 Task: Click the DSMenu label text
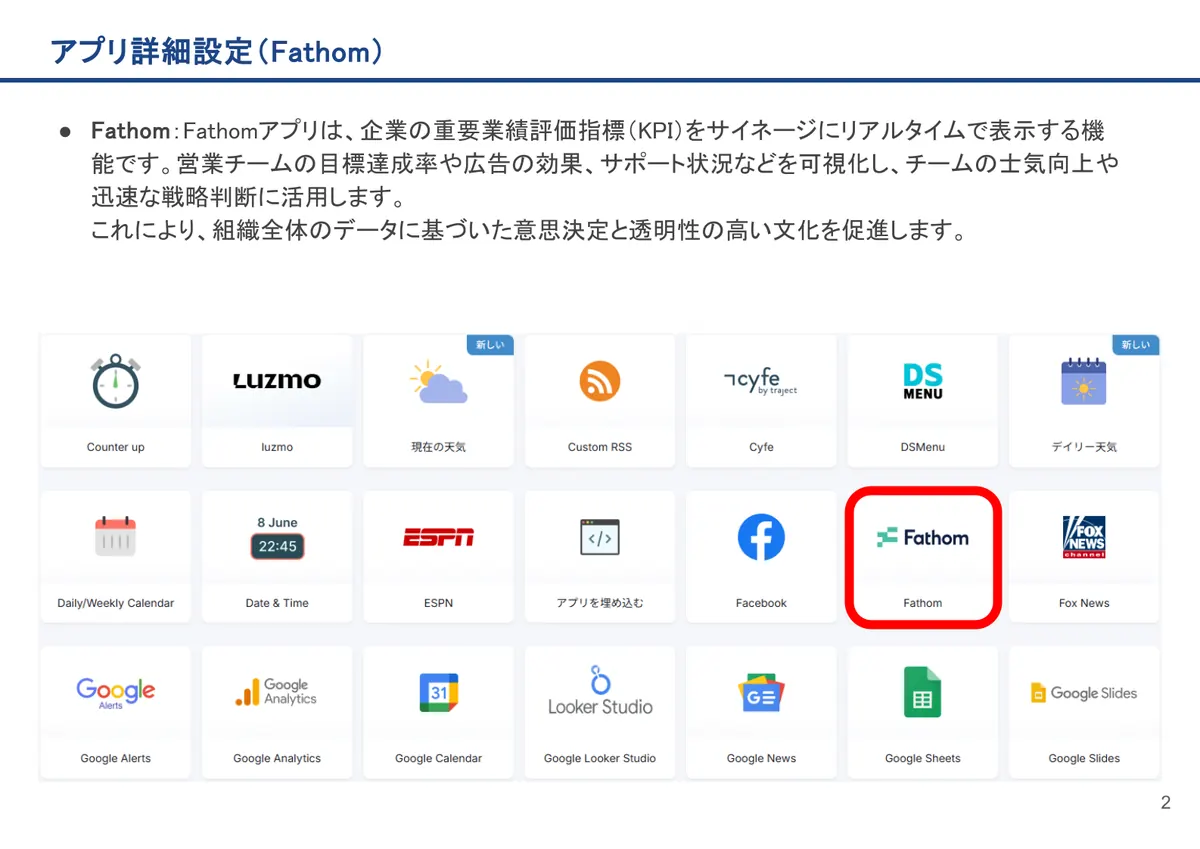[x=923, y=447]
